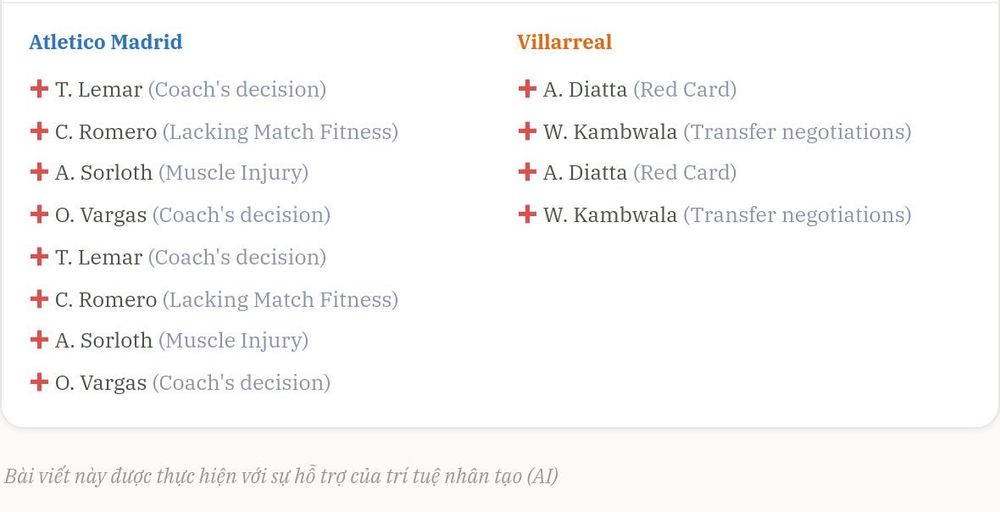Click the Villarreal team heading
Image resolution: width=1000 pixels, height=512 pixels.
coord(564,42)
